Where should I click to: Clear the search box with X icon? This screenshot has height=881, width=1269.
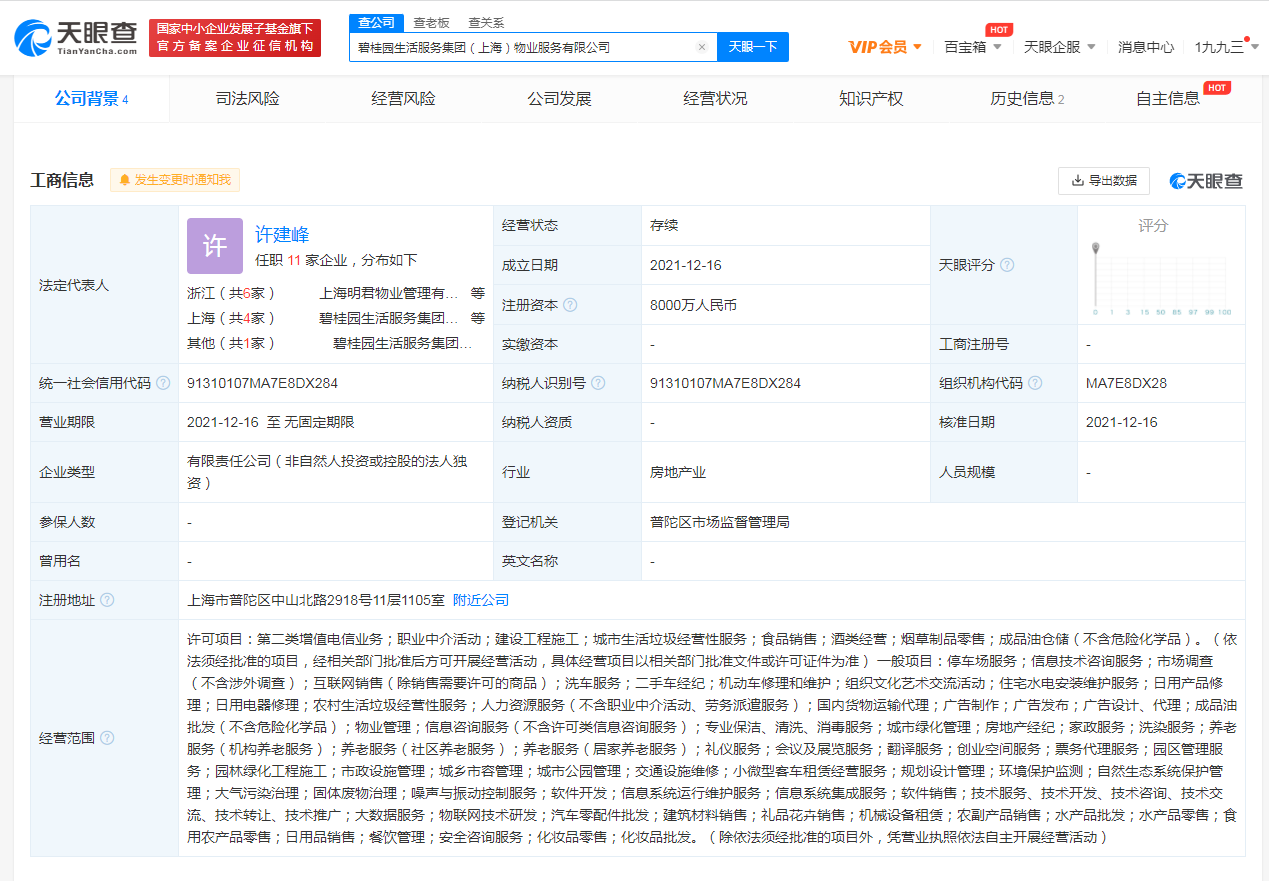(702, 47)
